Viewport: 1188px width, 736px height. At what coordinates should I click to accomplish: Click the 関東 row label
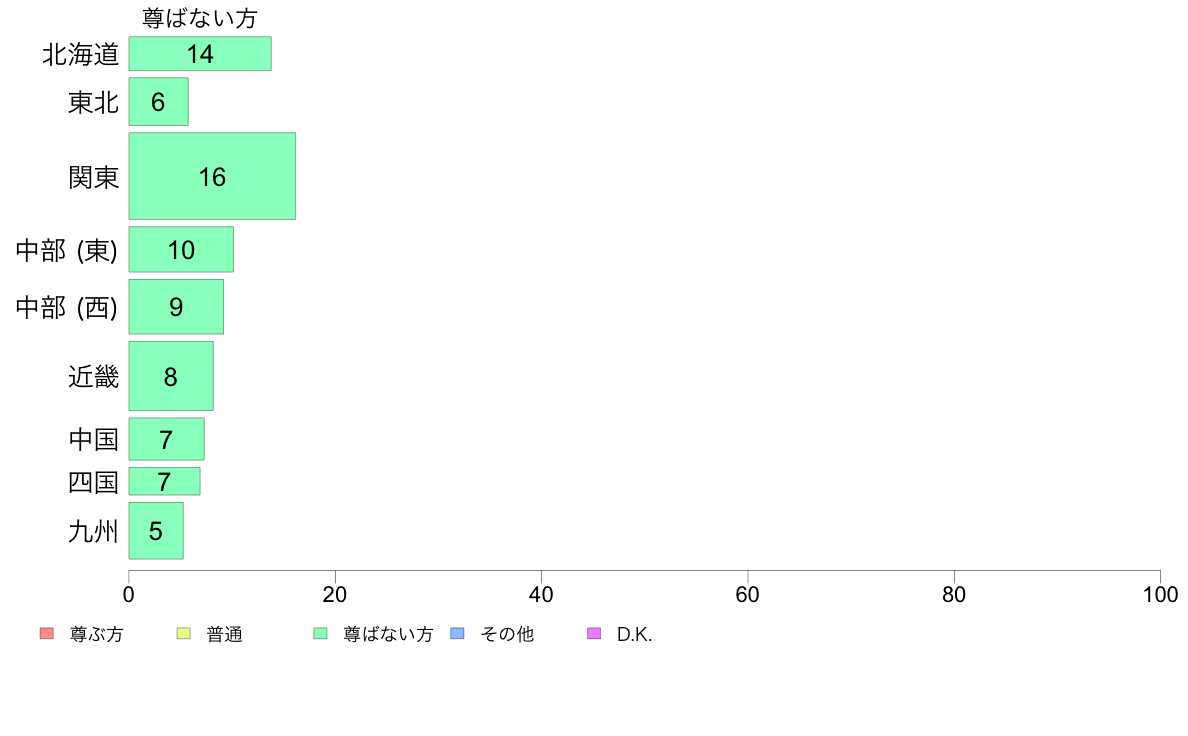click(93, 177)
